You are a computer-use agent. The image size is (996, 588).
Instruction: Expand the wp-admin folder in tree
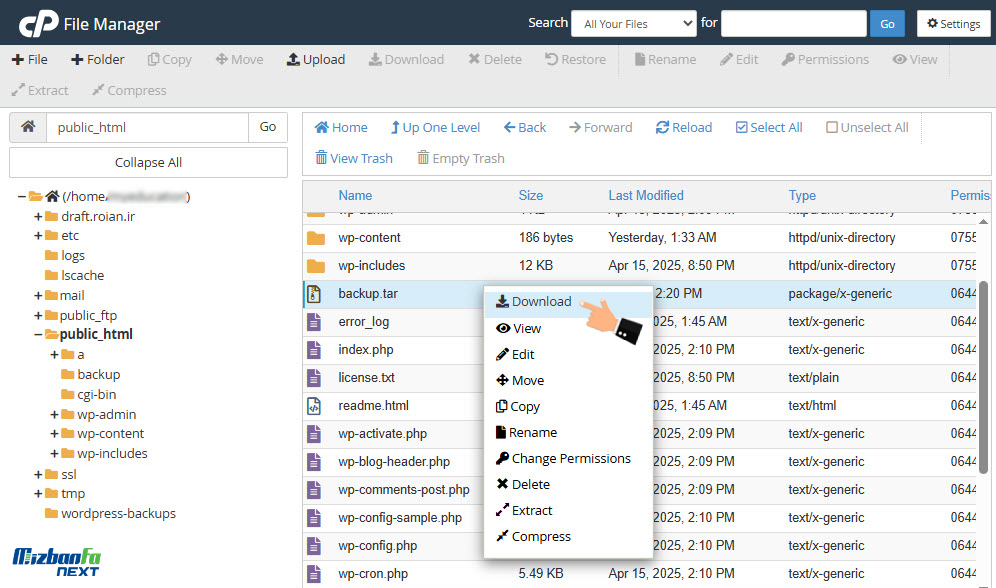[x=54, y=414]
